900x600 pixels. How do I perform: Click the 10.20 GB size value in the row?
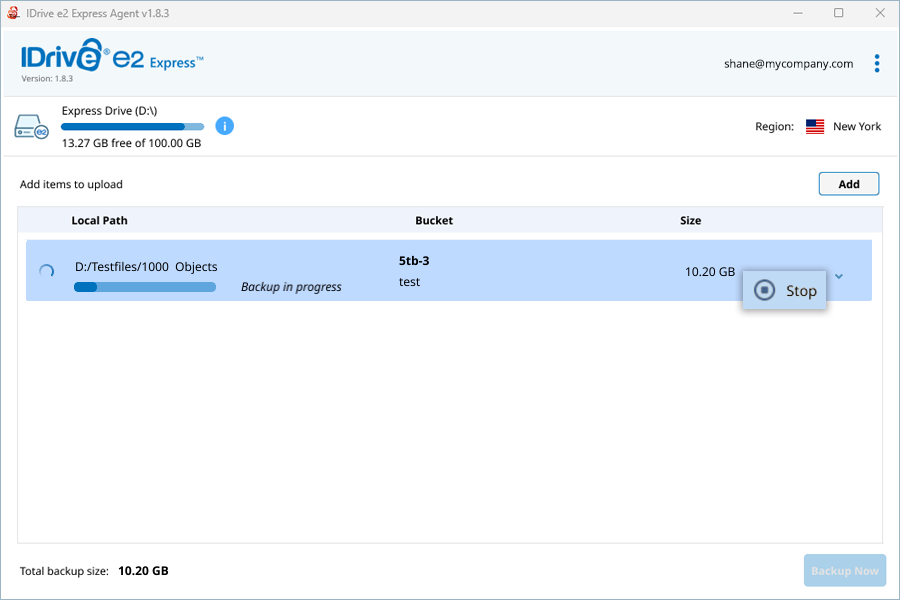click(710, 272)
